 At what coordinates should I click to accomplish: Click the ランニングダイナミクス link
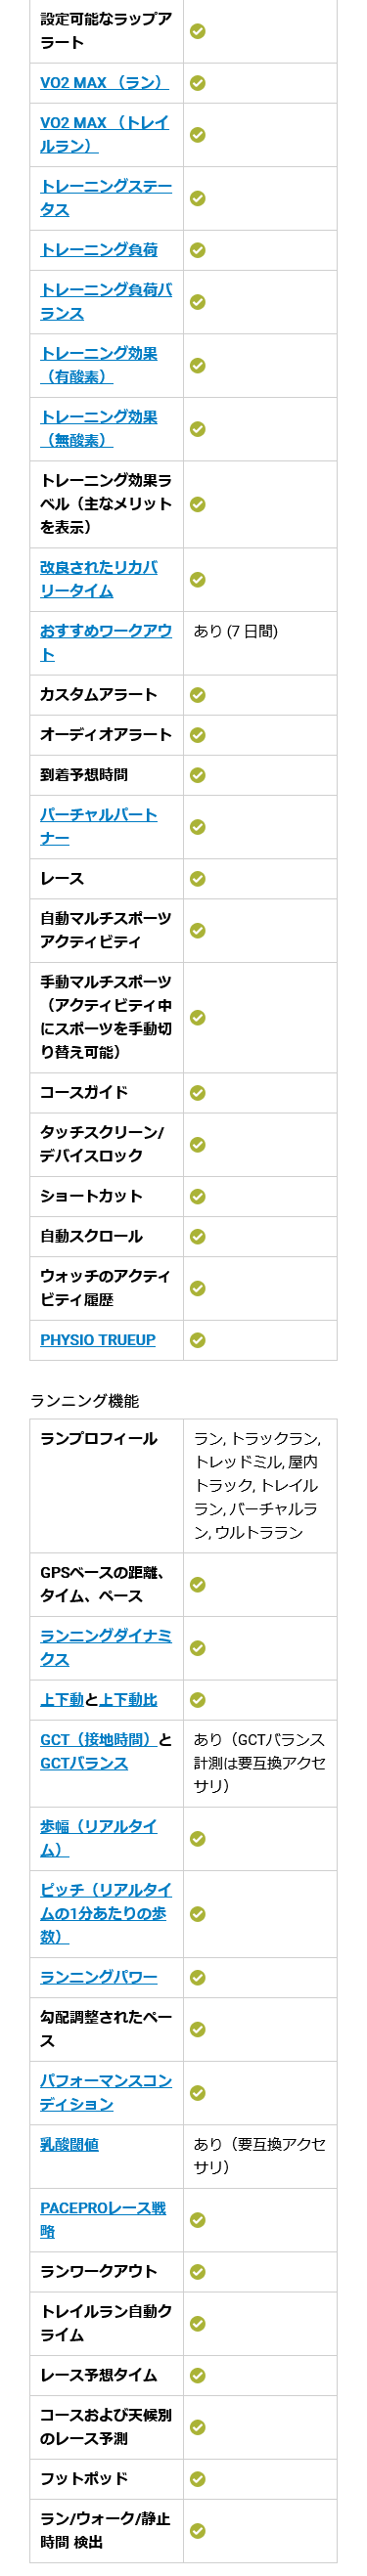coord(106,1648)
